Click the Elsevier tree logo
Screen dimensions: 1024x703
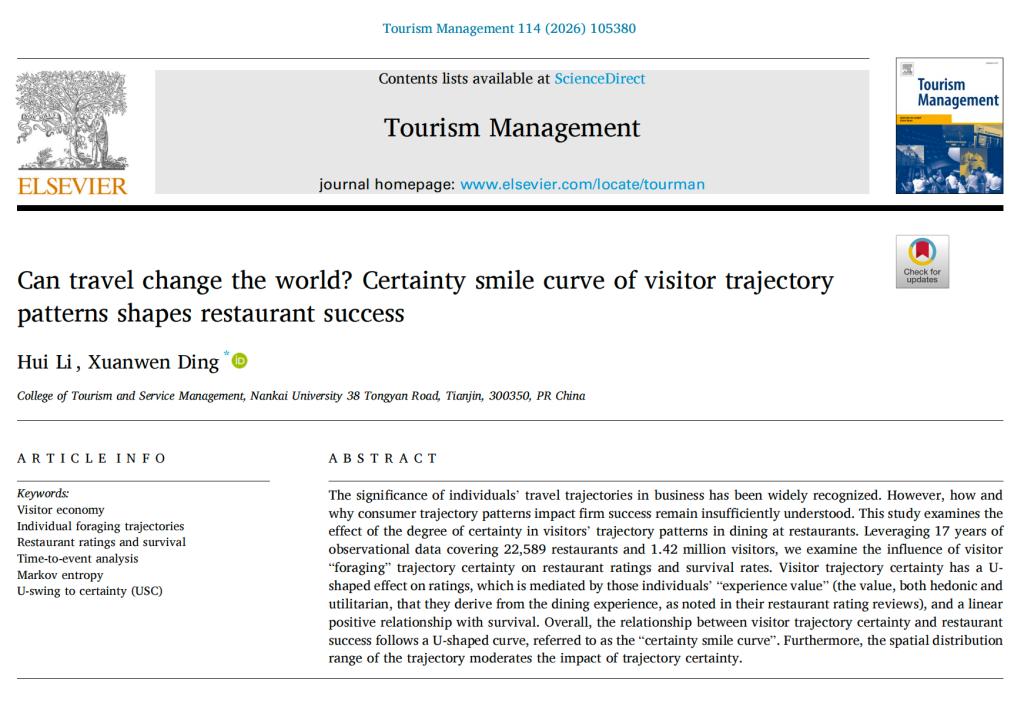72,120
